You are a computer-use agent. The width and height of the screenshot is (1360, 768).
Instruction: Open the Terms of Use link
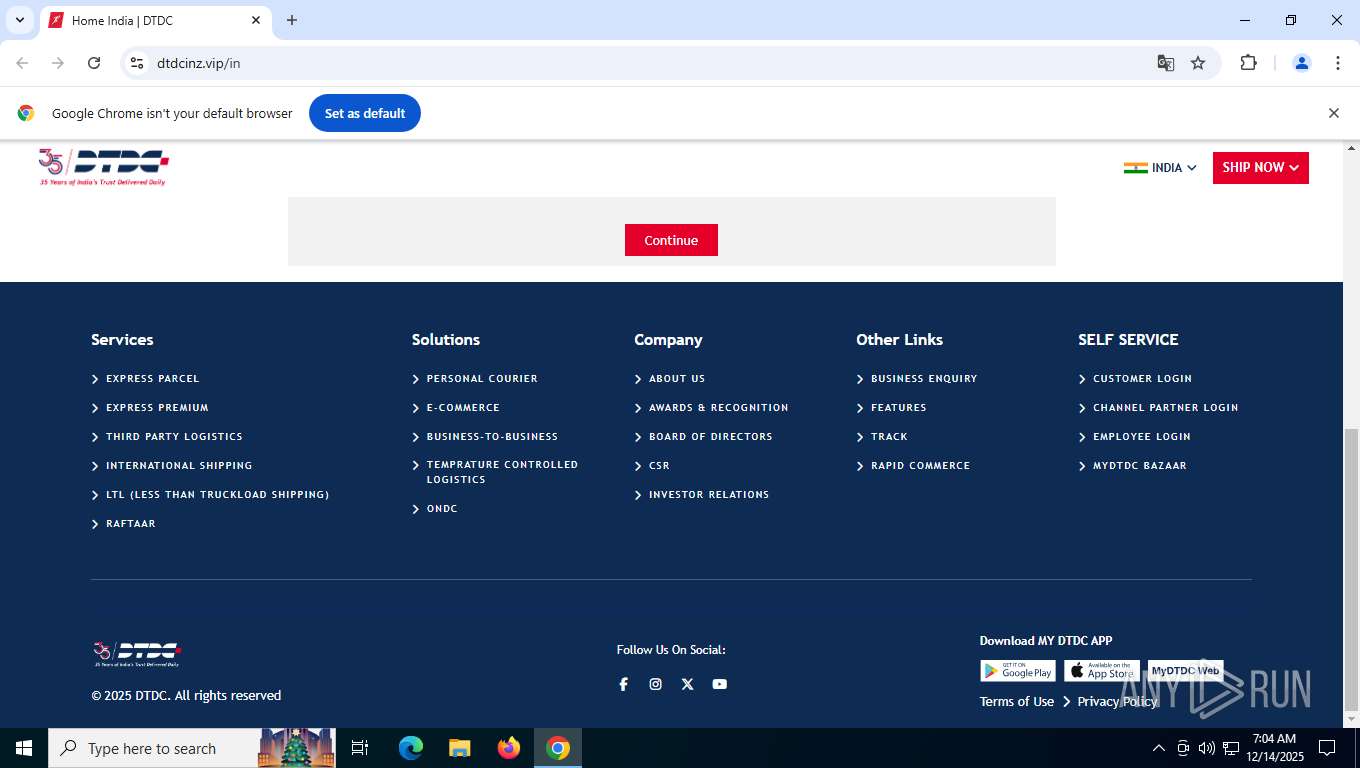pos(1017,702)
